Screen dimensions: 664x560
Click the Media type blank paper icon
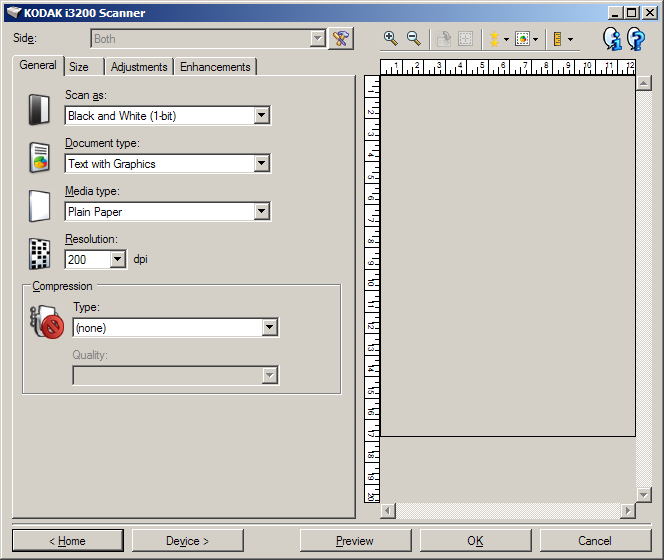point(39,206)
